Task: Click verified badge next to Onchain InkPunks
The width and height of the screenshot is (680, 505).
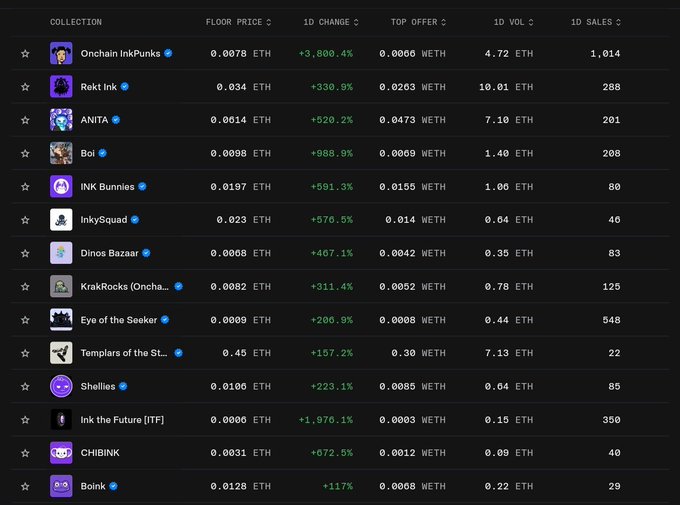Action: click(168, 53)
